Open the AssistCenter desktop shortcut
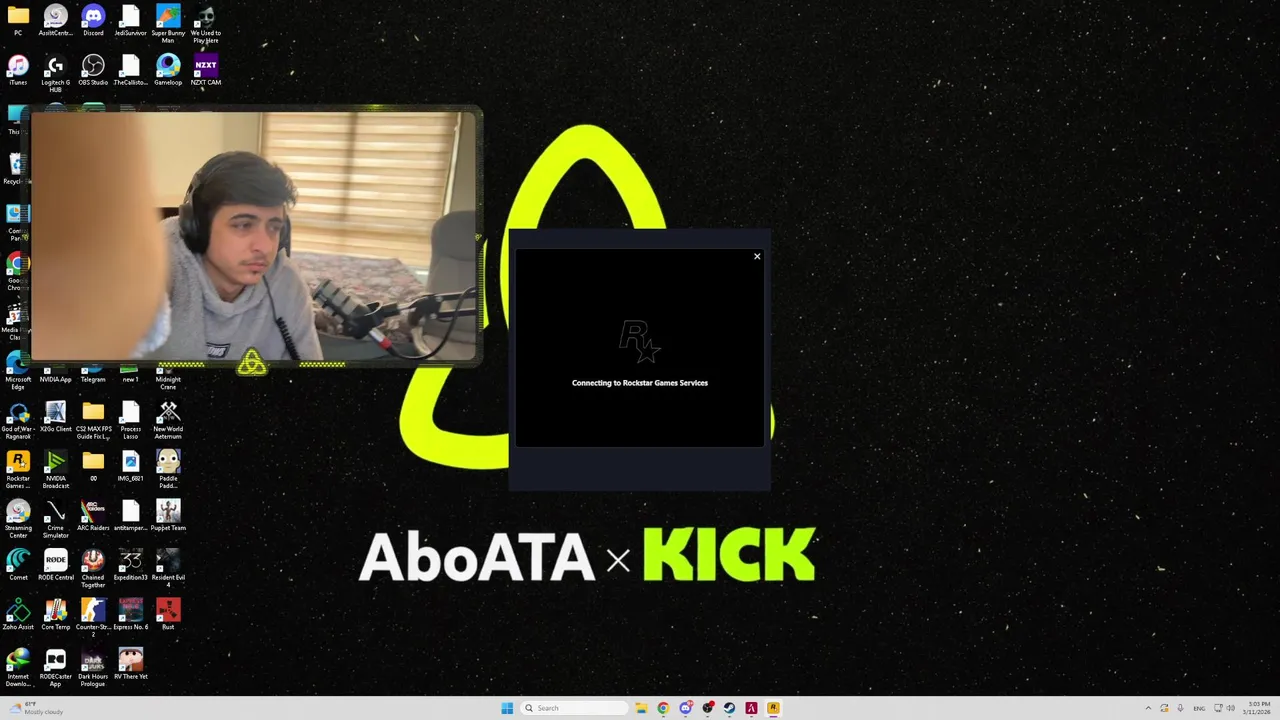Viewport: 1280px width, 720px height. (x=55, y=21)
